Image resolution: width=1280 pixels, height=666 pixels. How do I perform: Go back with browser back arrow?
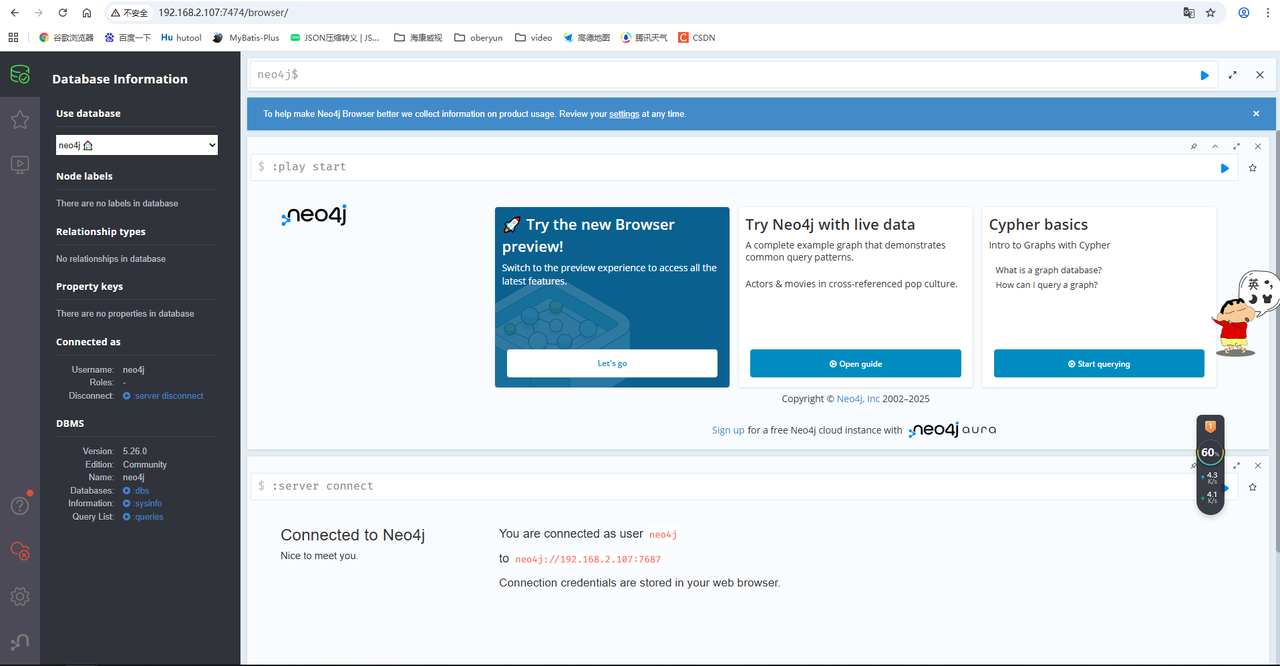pos(15,13)
